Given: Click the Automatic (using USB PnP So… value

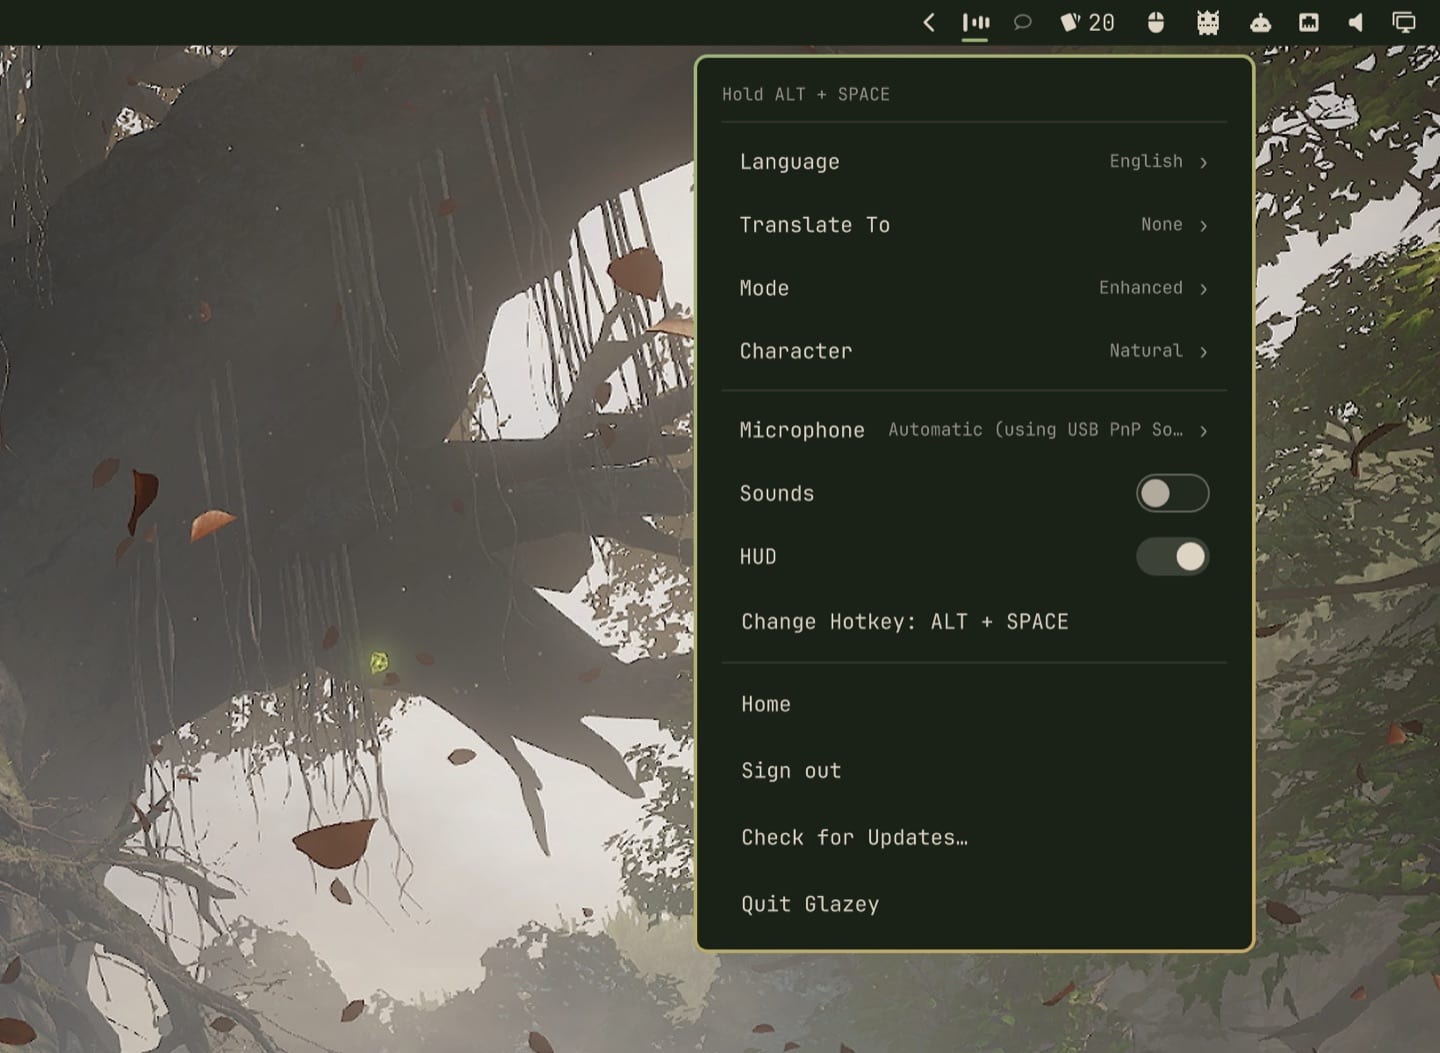Looking at the screenshot, I should click(1035, 430).
